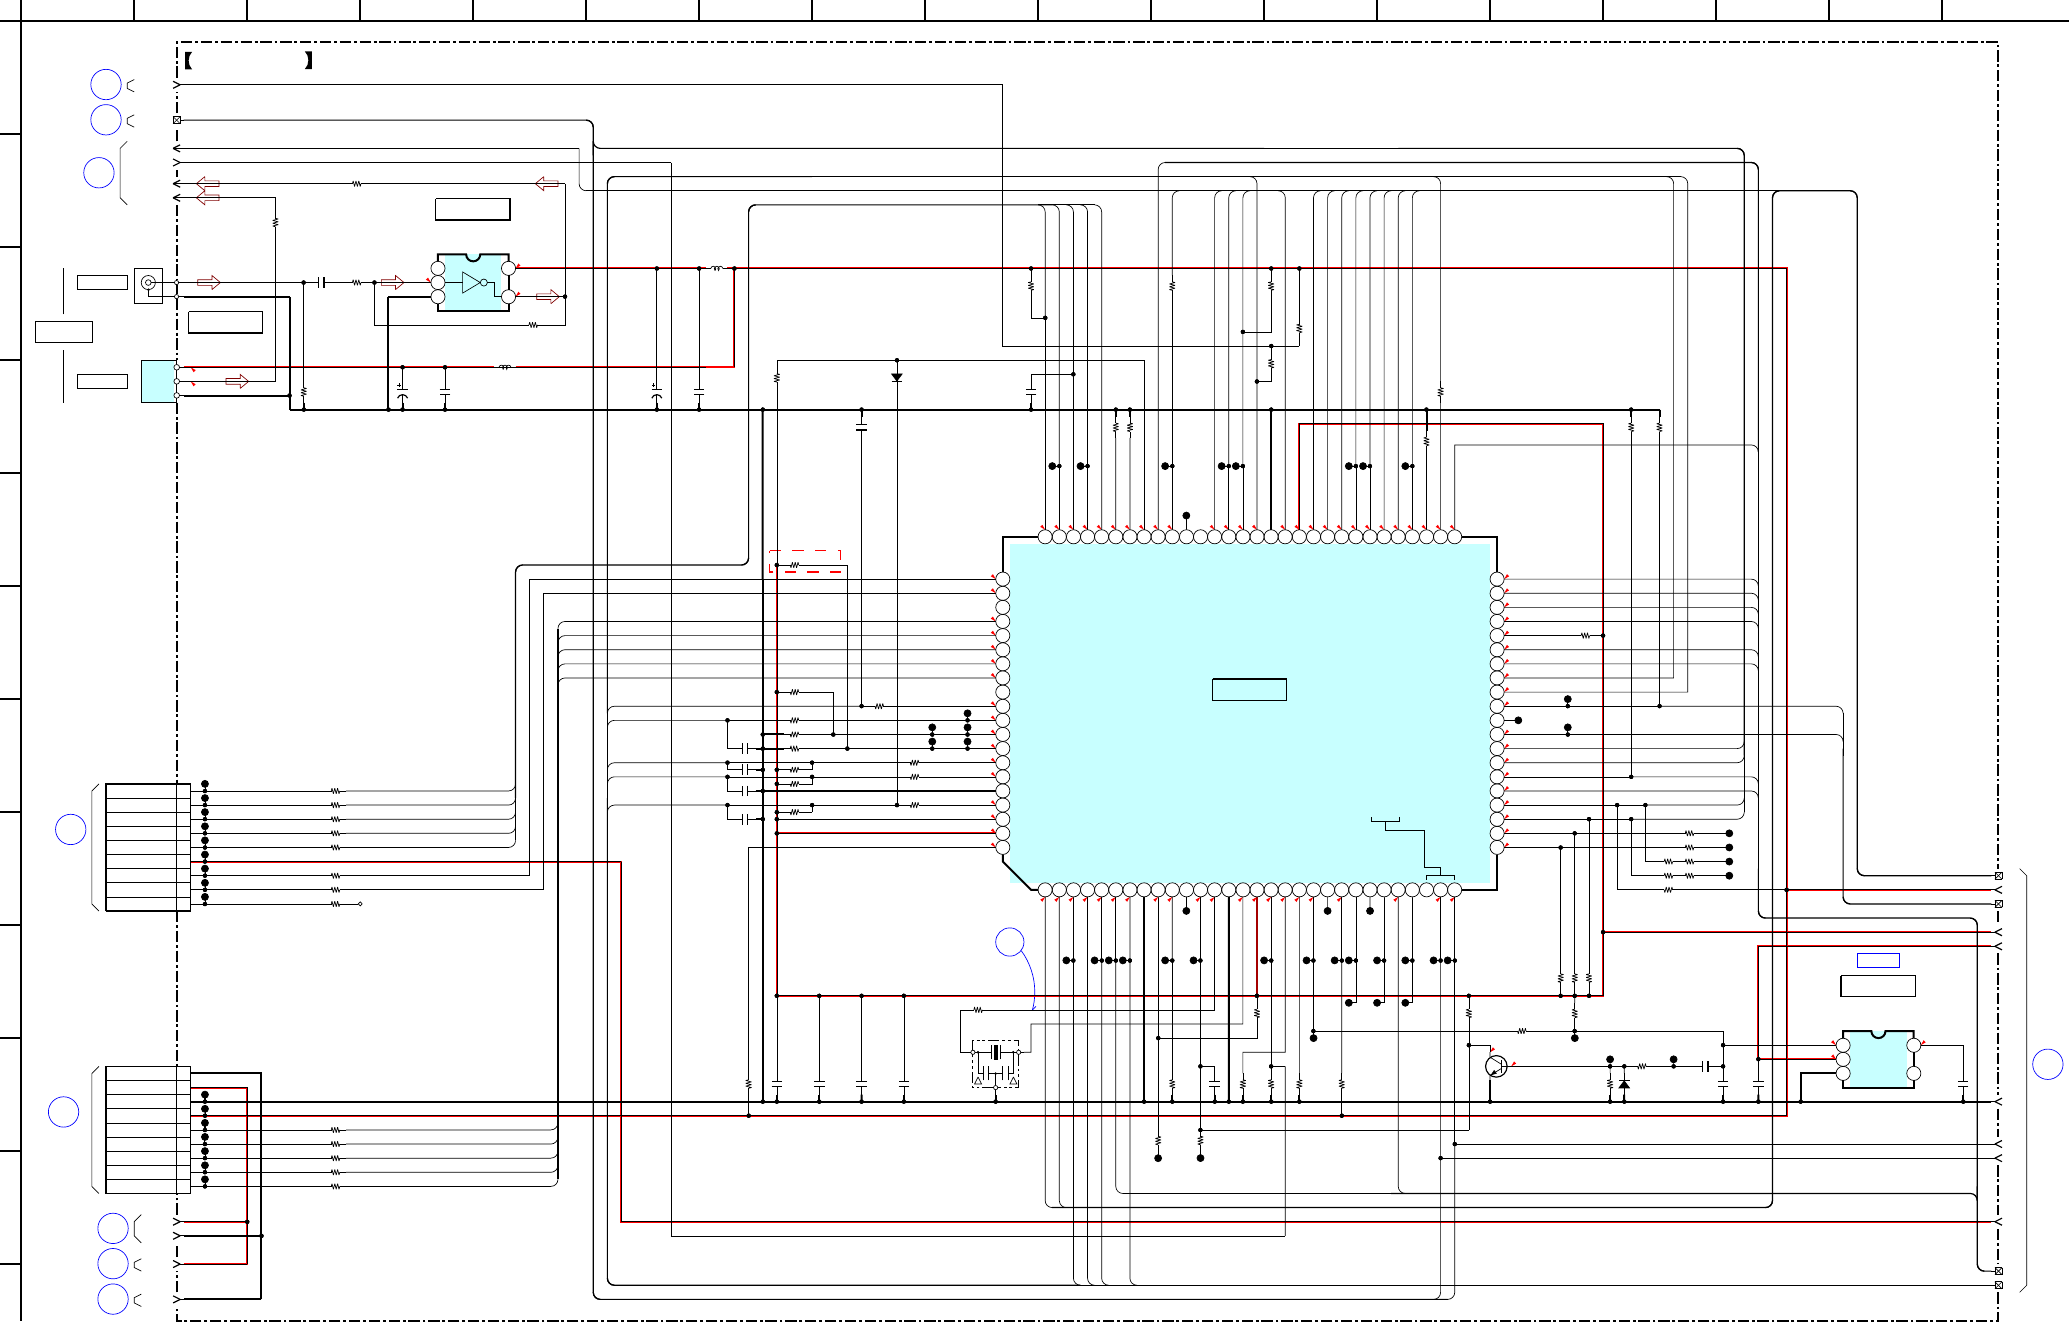
Task: Click the blue circle beside the lower-left connector block
Action: click(x=63, y=1112)
